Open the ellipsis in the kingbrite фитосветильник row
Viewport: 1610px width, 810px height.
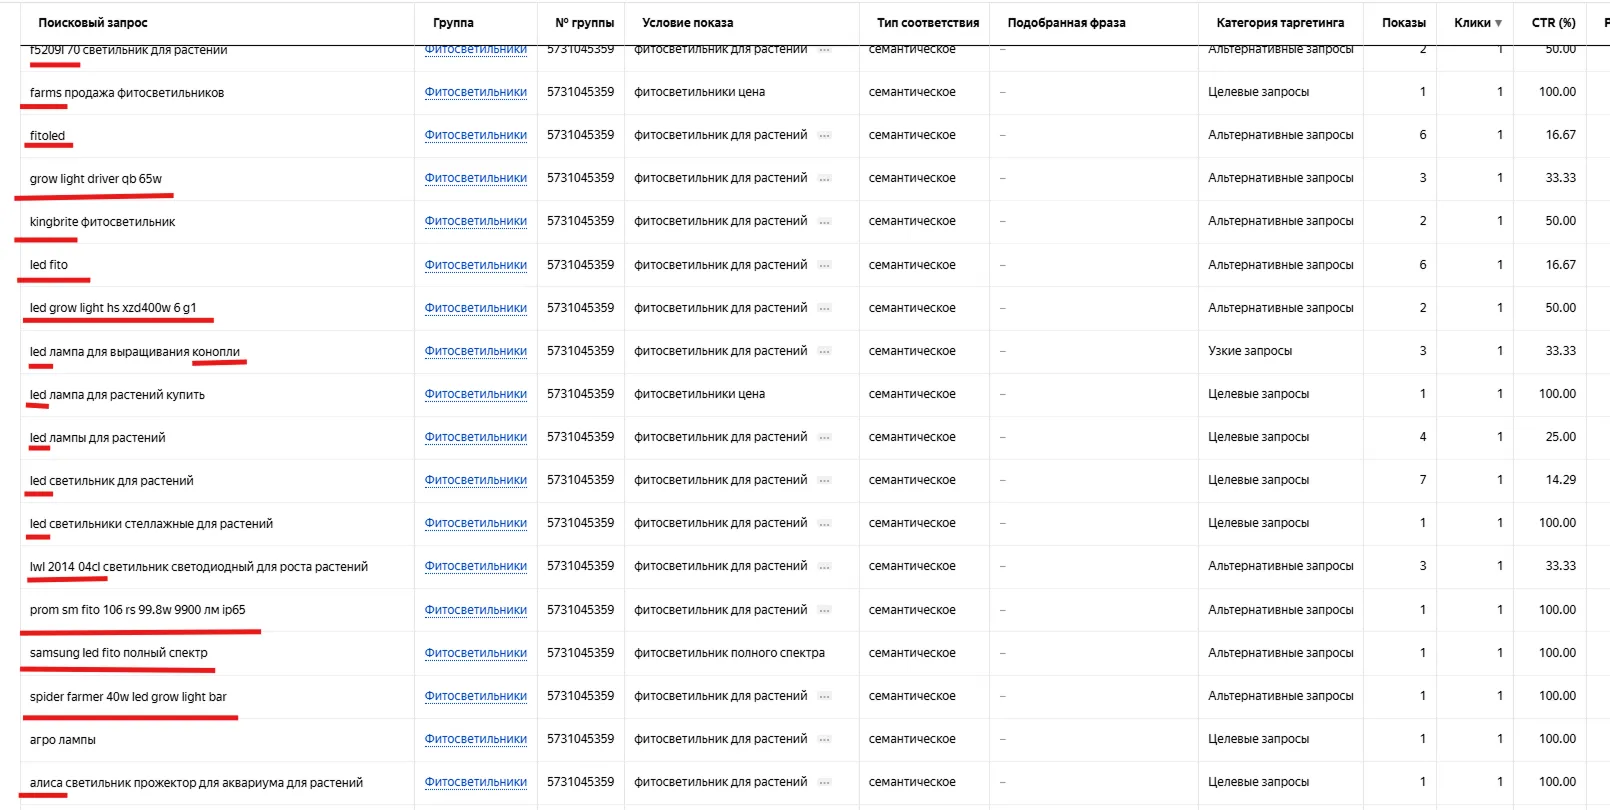coord(824,221)
